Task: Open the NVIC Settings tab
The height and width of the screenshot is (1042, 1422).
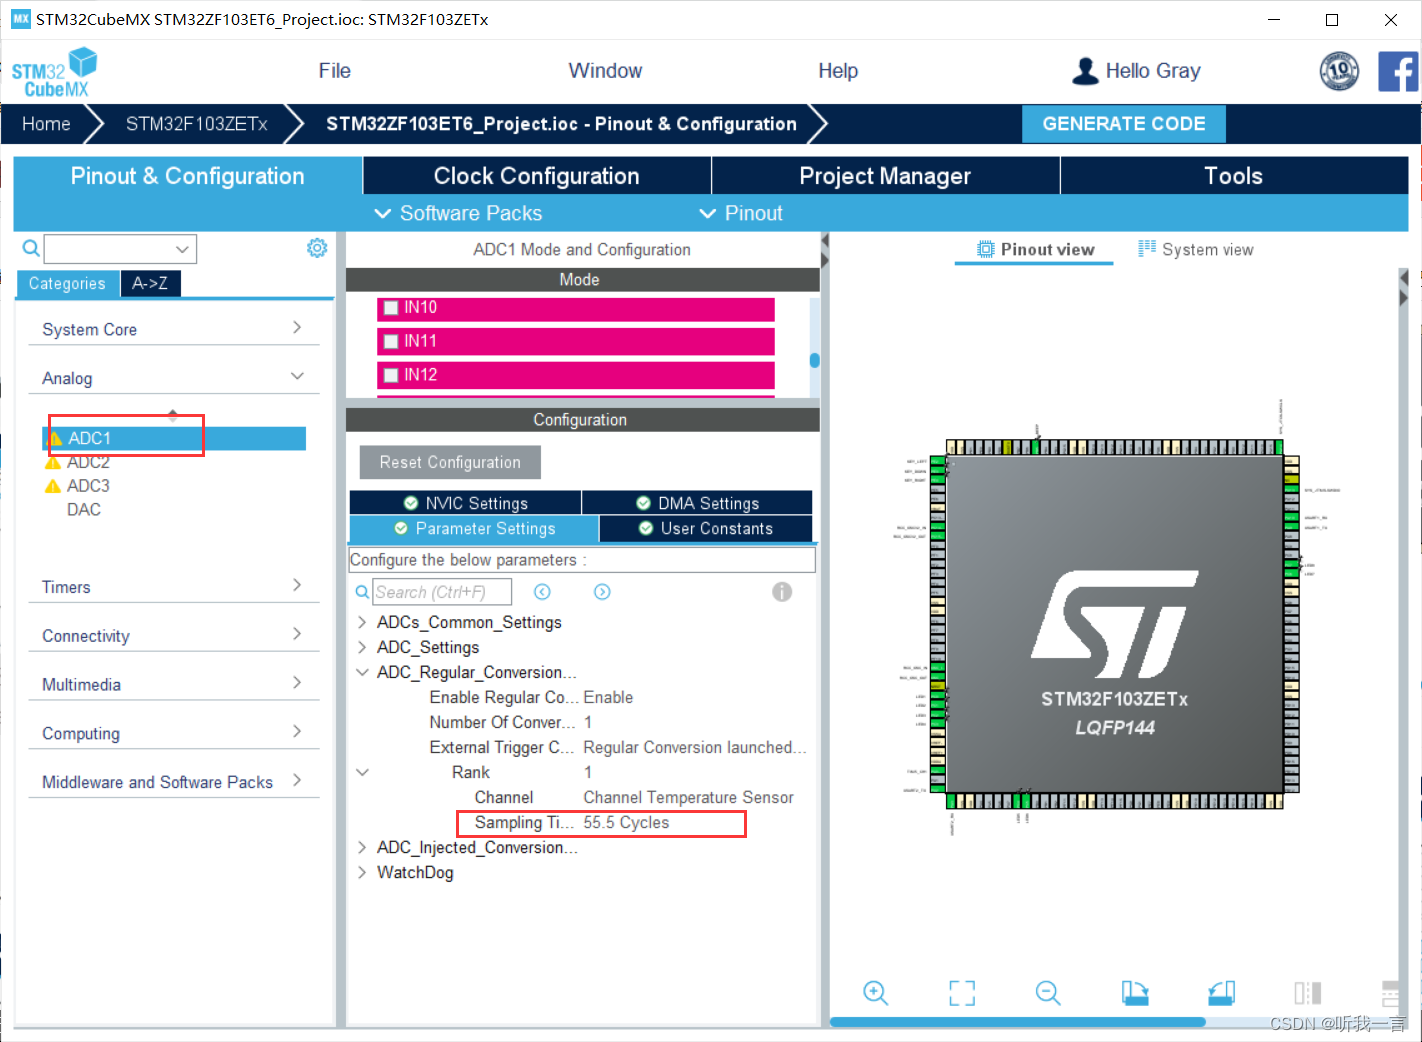Action: 466,503
